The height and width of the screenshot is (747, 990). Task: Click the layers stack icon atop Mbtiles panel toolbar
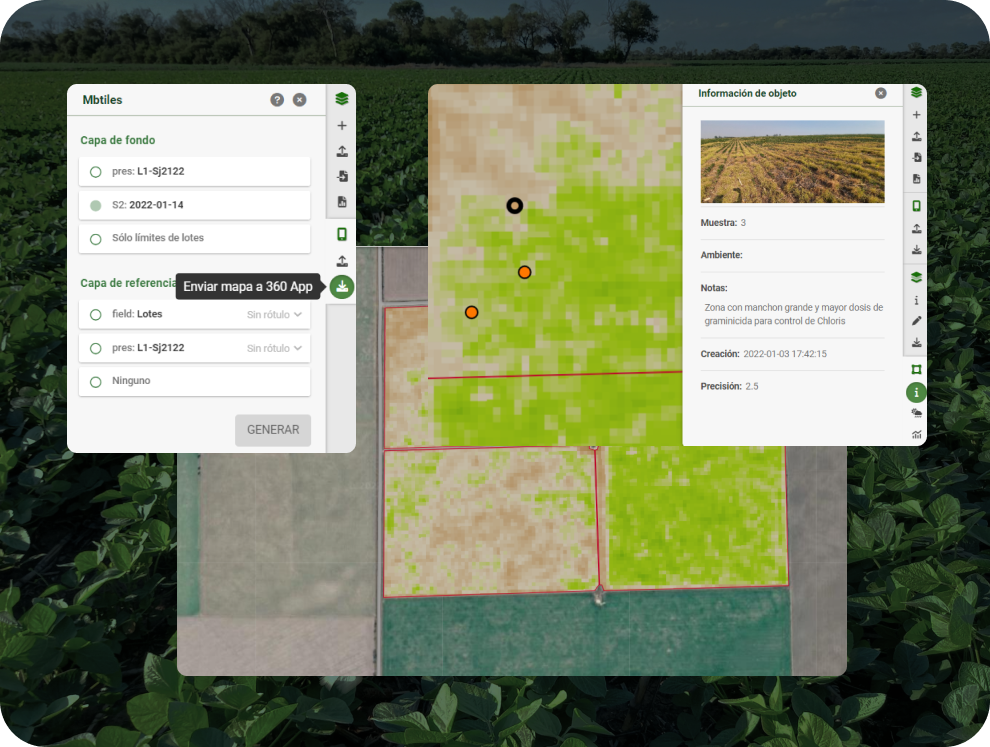point(342,99)
